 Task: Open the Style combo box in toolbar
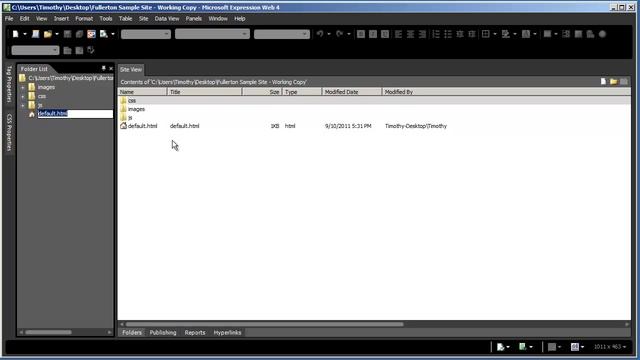[x=146, y=34]
